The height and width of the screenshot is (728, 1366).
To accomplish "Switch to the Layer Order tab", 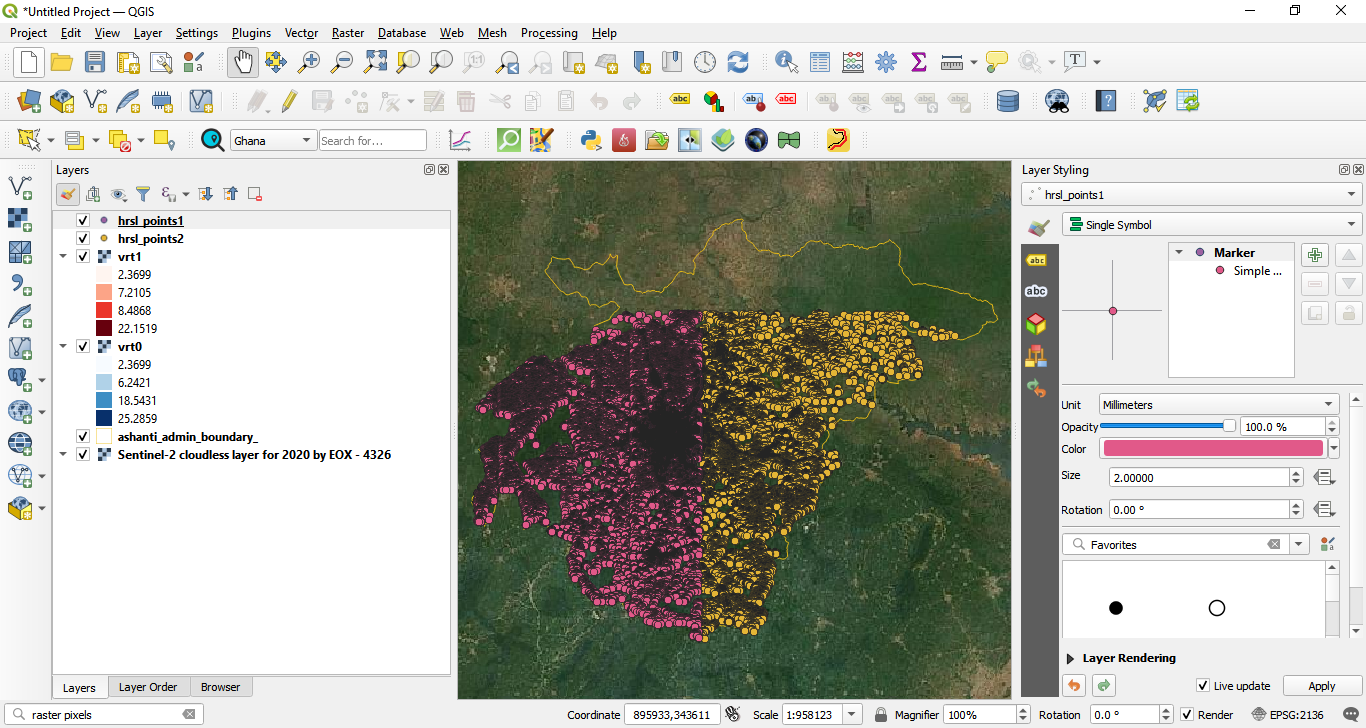I will coord(148,687).
